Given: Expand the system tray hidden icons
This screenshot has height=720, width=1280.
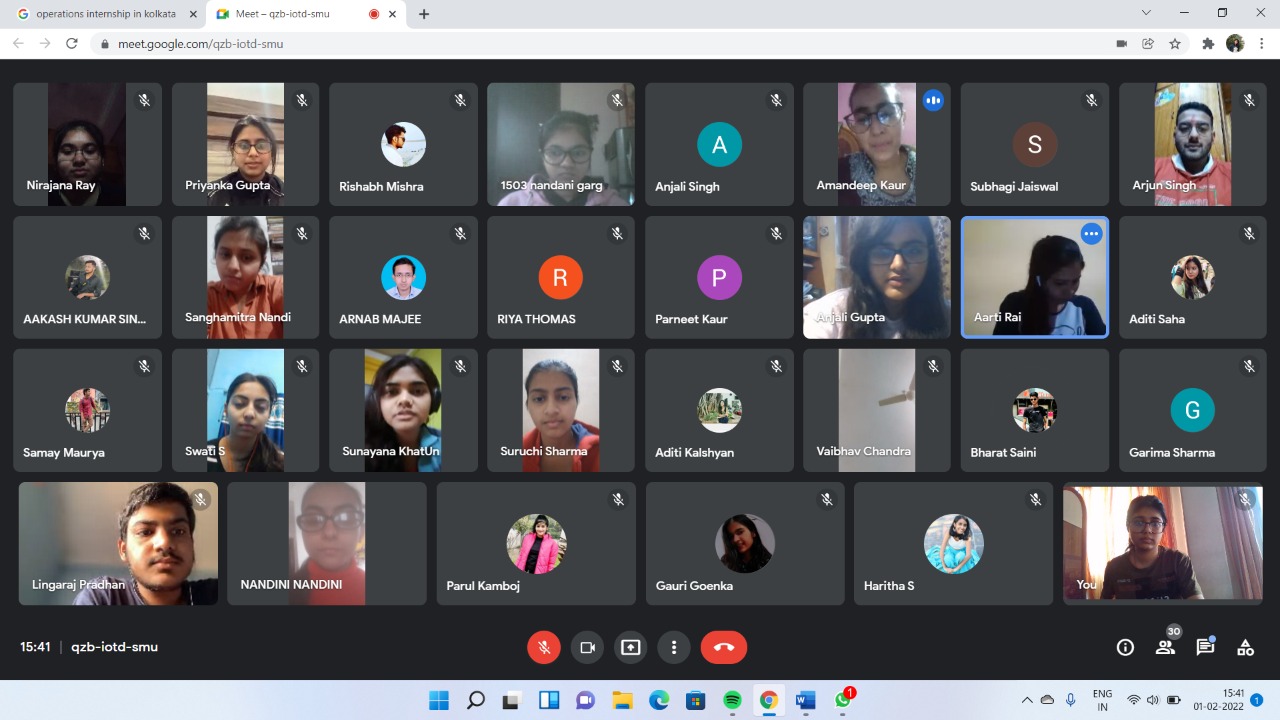Looking at the screenshot, I should [x=1027, y=700].
